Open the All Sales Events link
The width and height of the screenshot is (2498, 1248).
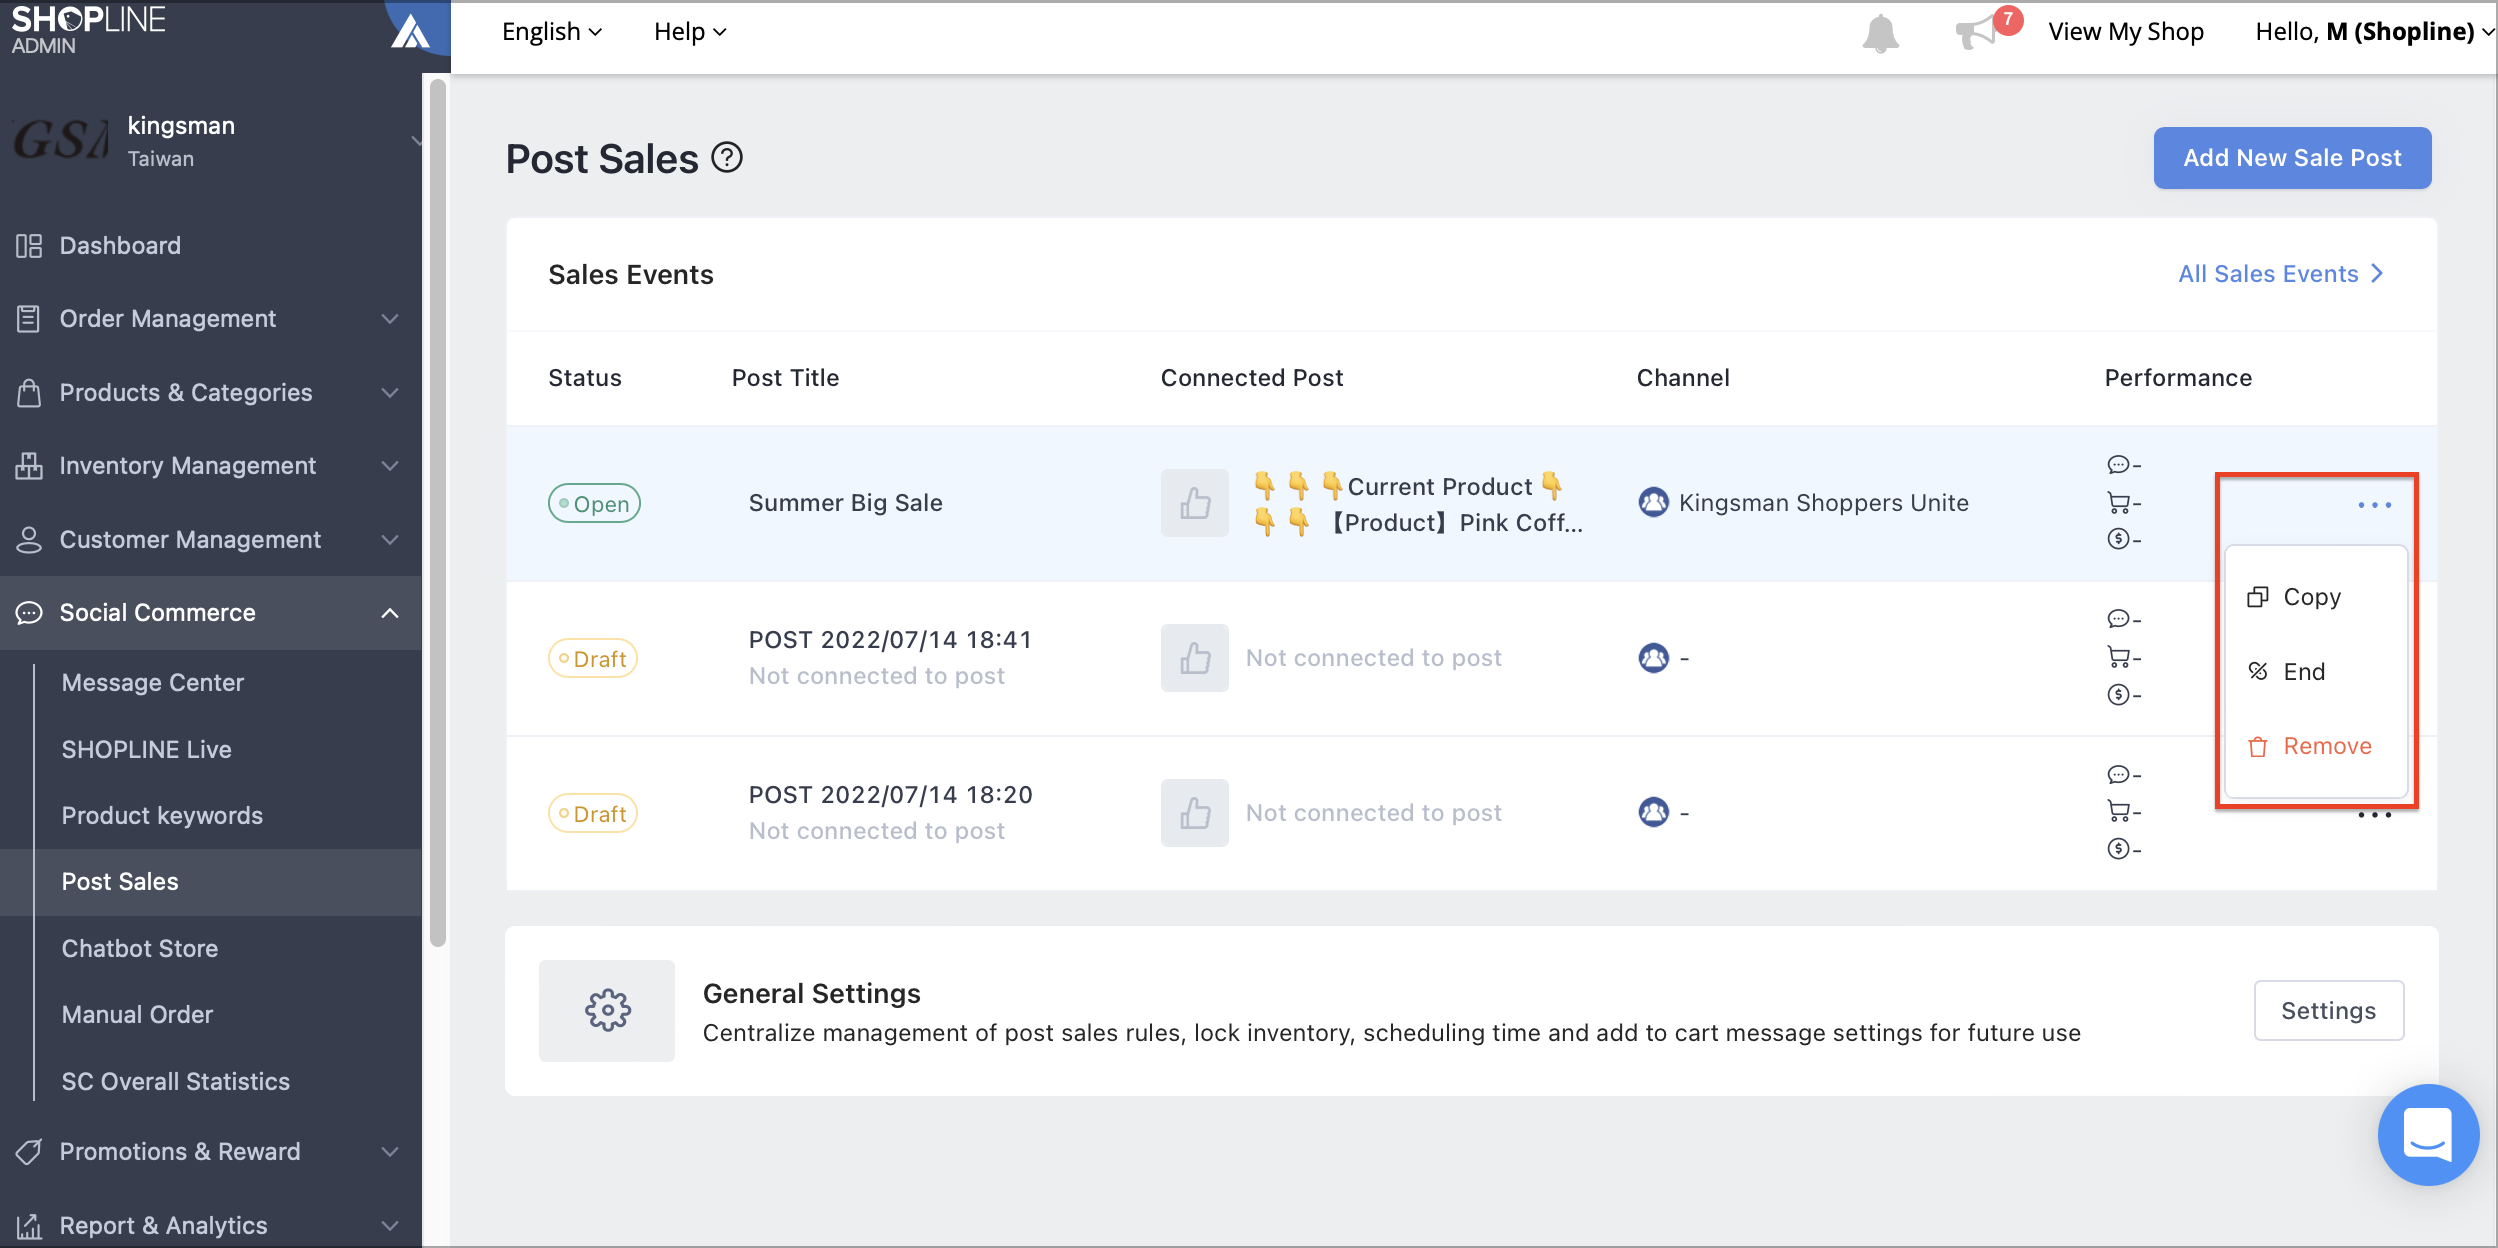pyautogui.click(x=2281, y=274)
